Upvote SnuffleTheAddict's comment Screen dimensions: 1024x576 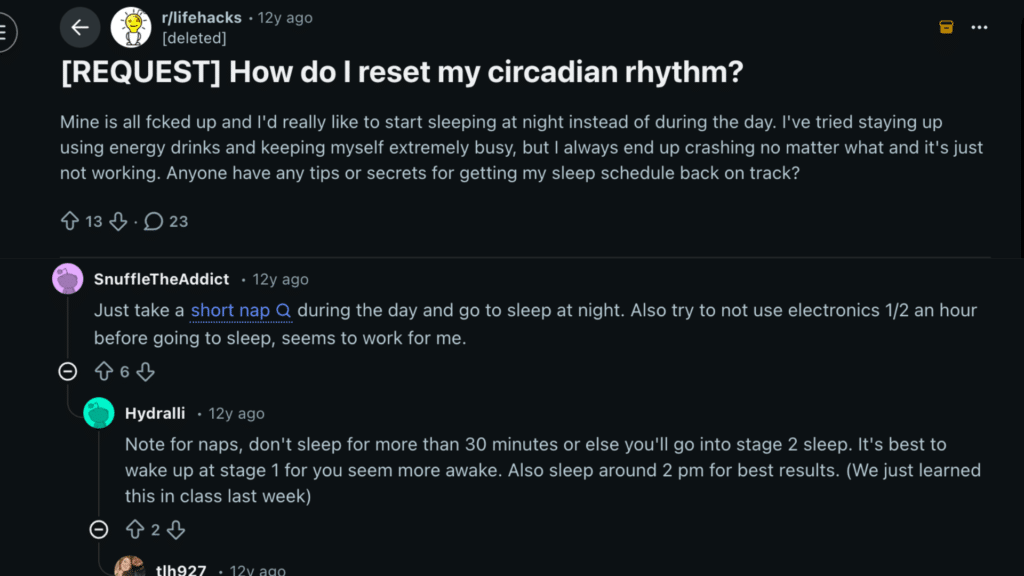(103, 372)
